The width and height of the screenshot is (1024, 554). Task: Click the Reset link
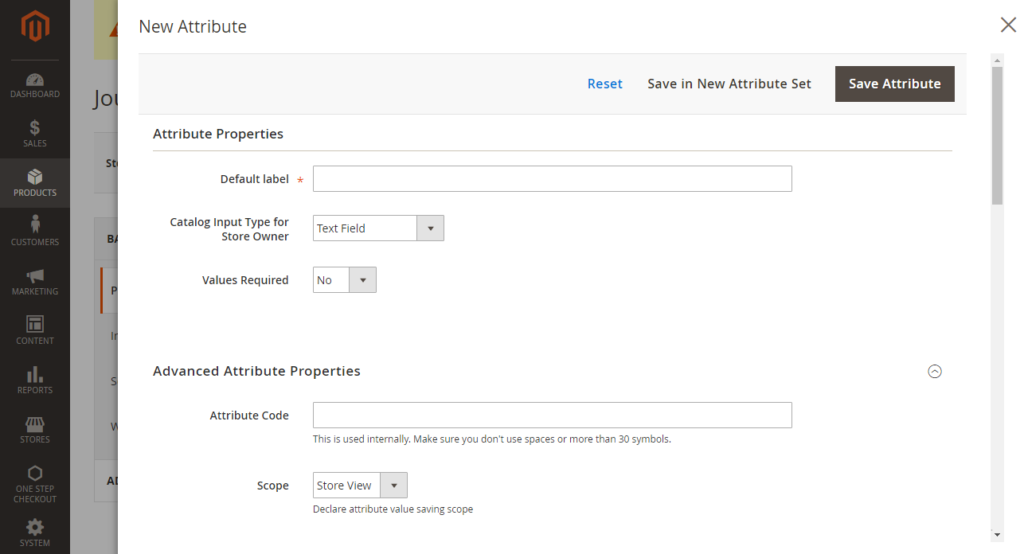click(605, 84)
